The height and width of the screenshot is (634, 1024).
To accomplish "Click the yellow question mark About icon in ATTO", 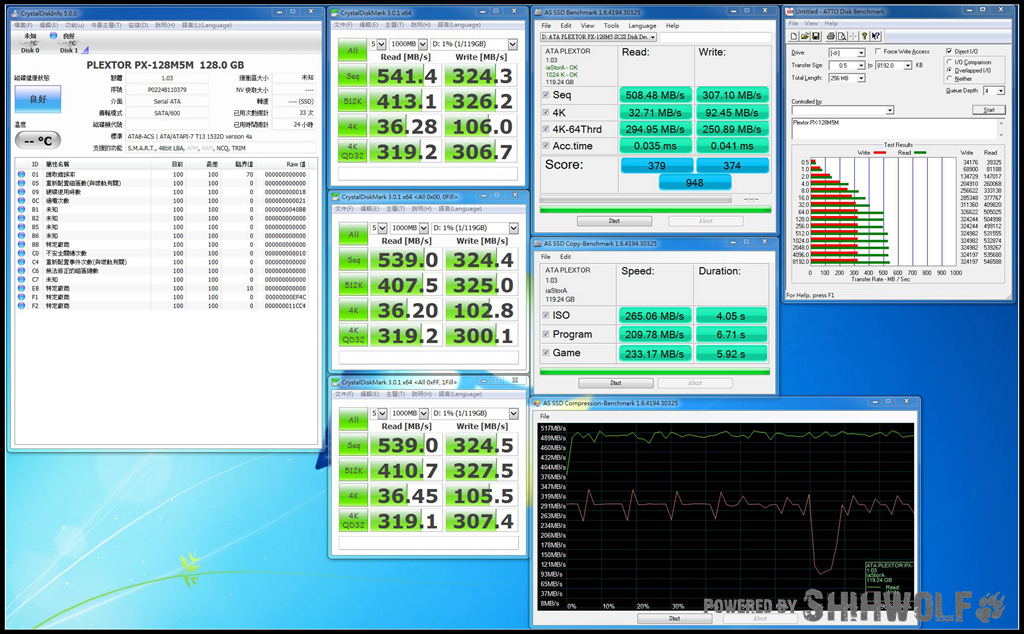I will pos(865,37).
